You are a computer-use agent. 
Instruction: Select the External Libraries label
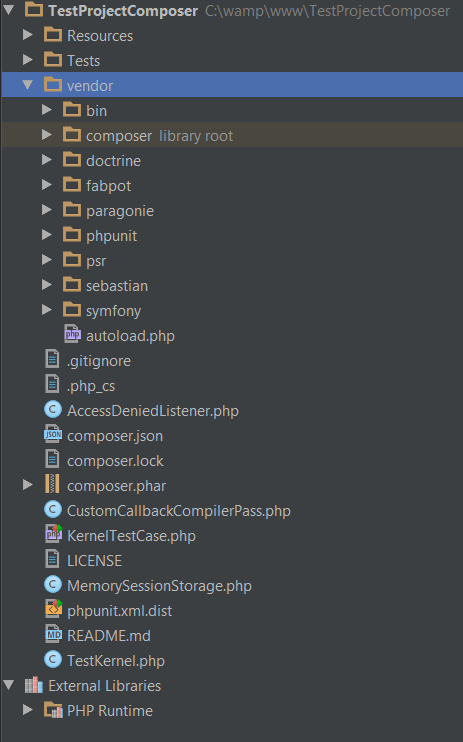tap(104, 686)
